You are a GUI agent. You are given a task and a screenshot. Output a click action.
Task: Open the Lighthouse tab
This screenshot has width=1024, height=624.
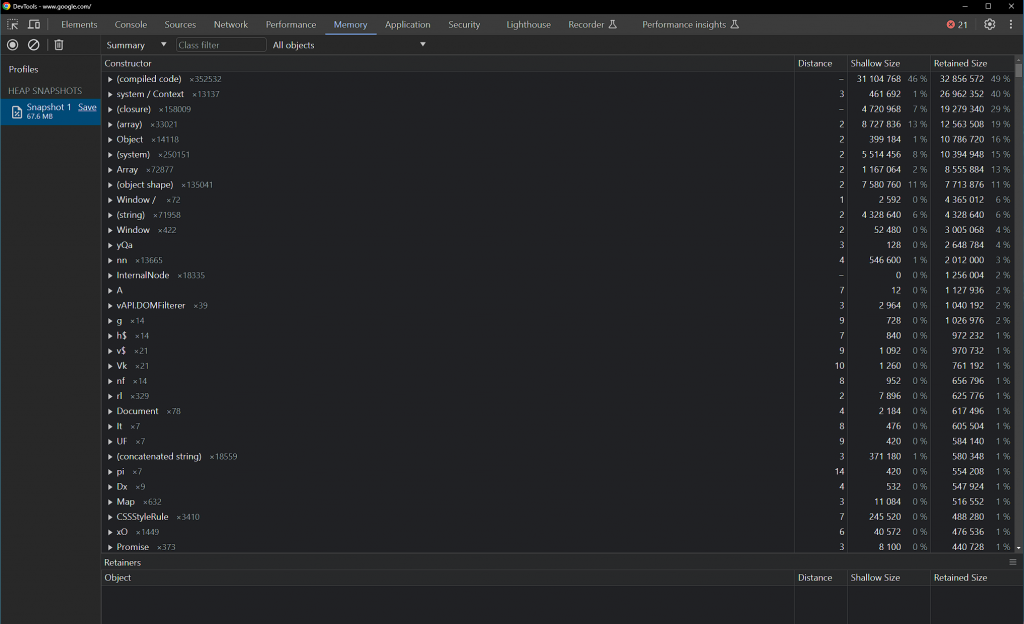pos(527,24)
